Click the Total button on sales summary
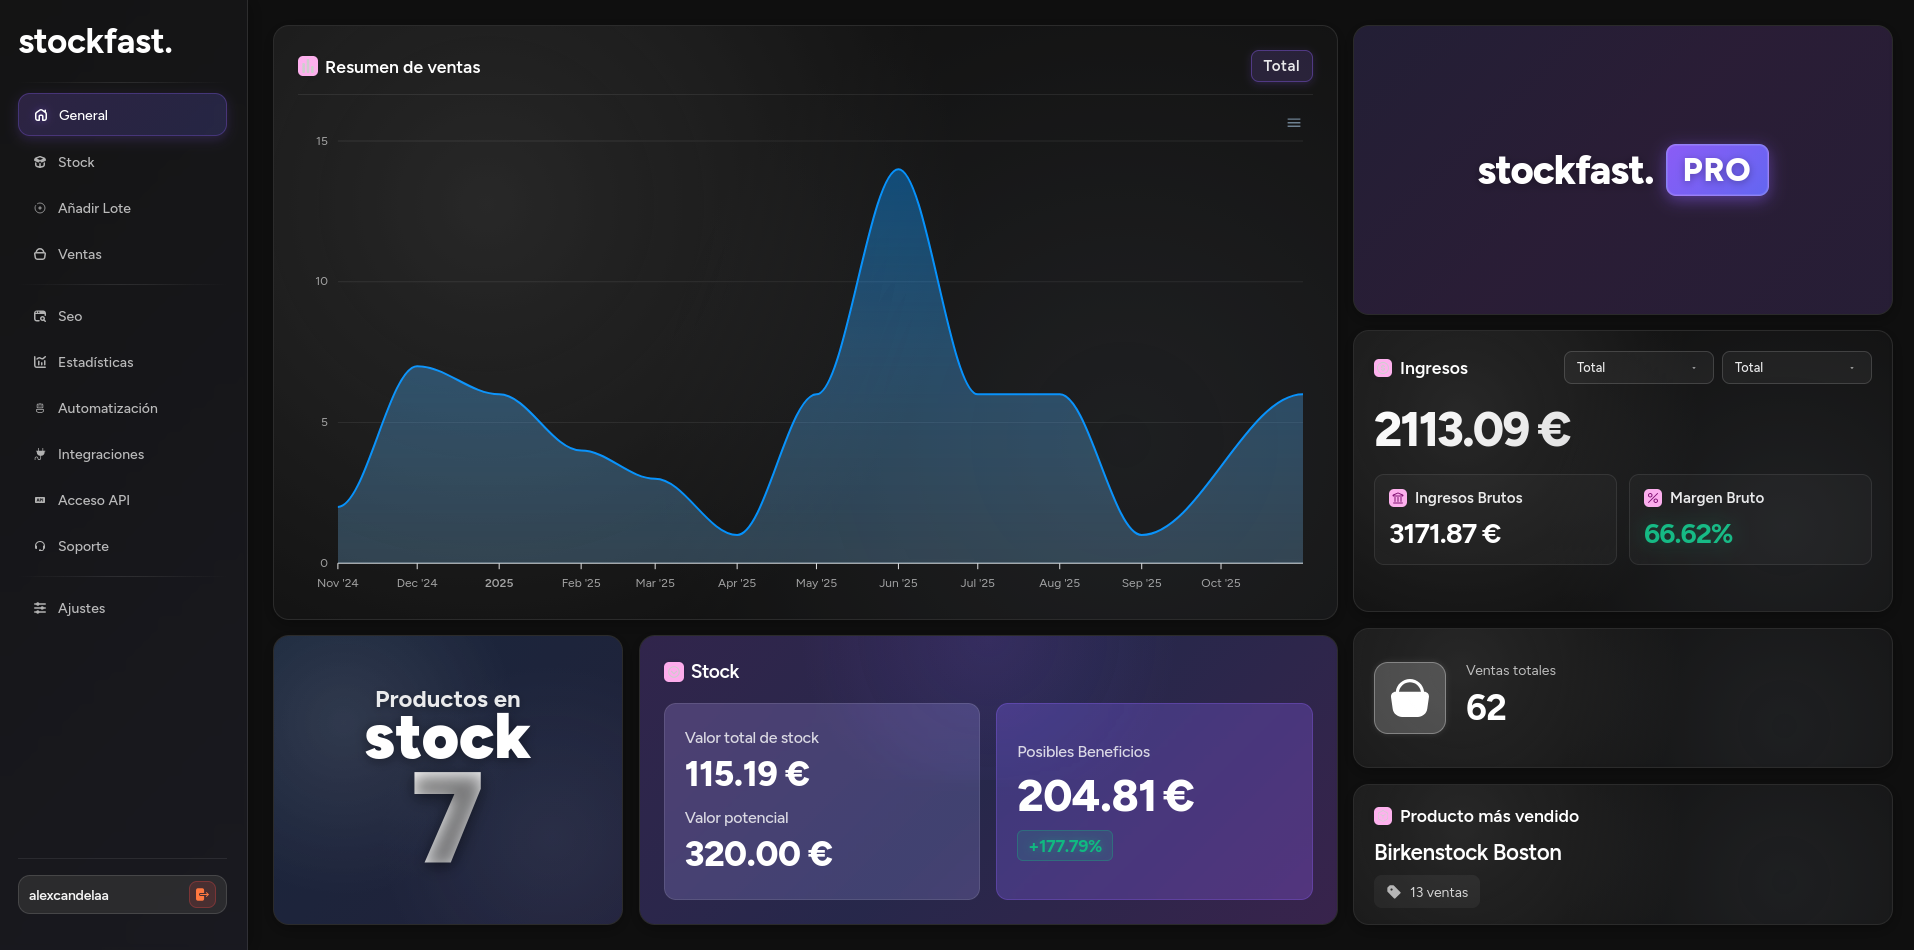1914x950 pixels. point(1281,66)
